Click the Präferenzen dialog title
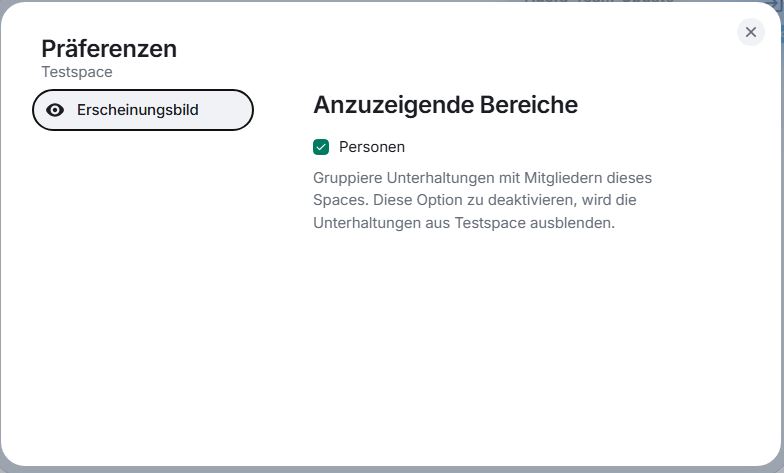 coord(109,49)
